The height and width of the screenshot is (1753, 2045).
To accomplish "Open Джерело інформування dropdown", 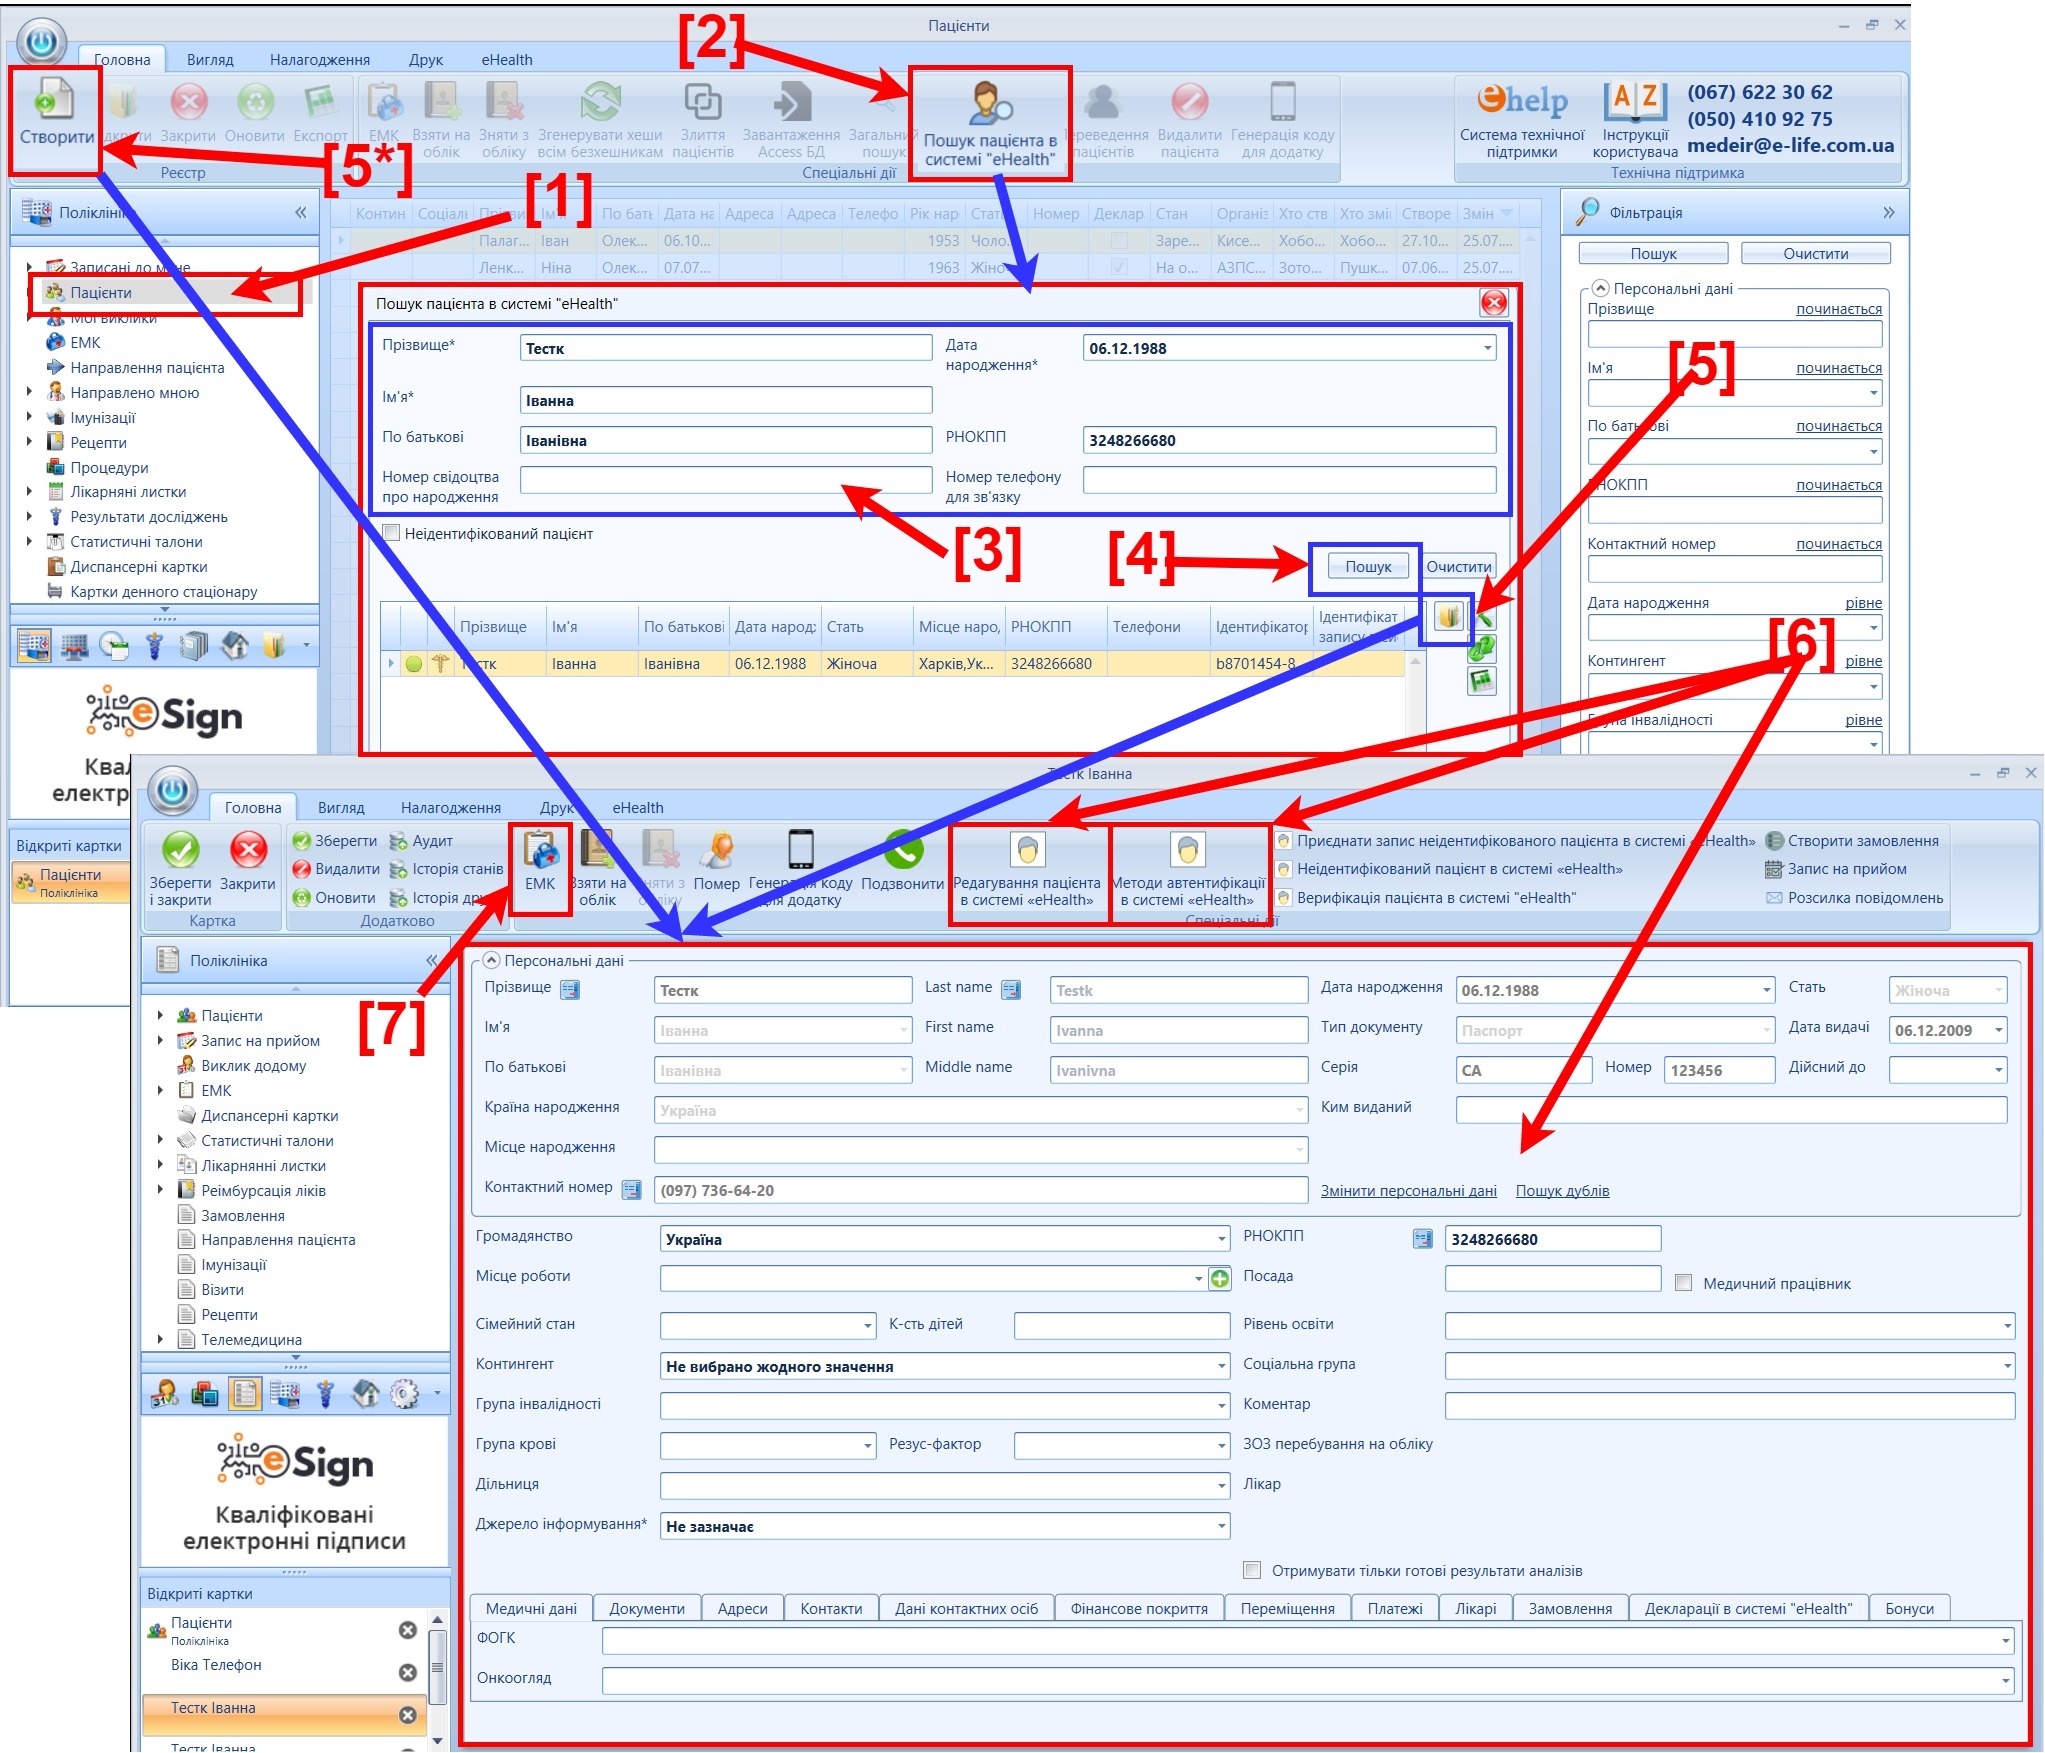I will coord(1221,1526).
